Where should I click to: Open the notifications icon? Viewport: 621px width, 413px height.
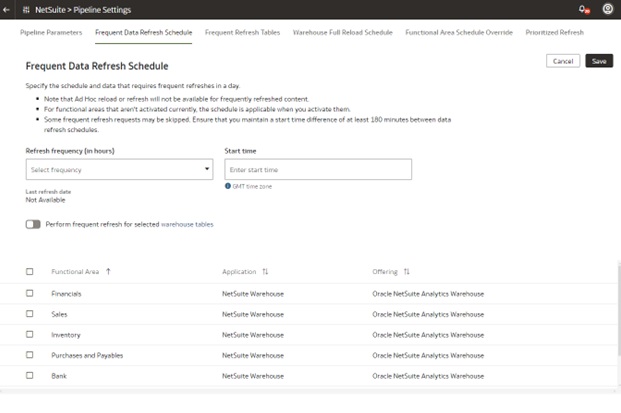583,9
